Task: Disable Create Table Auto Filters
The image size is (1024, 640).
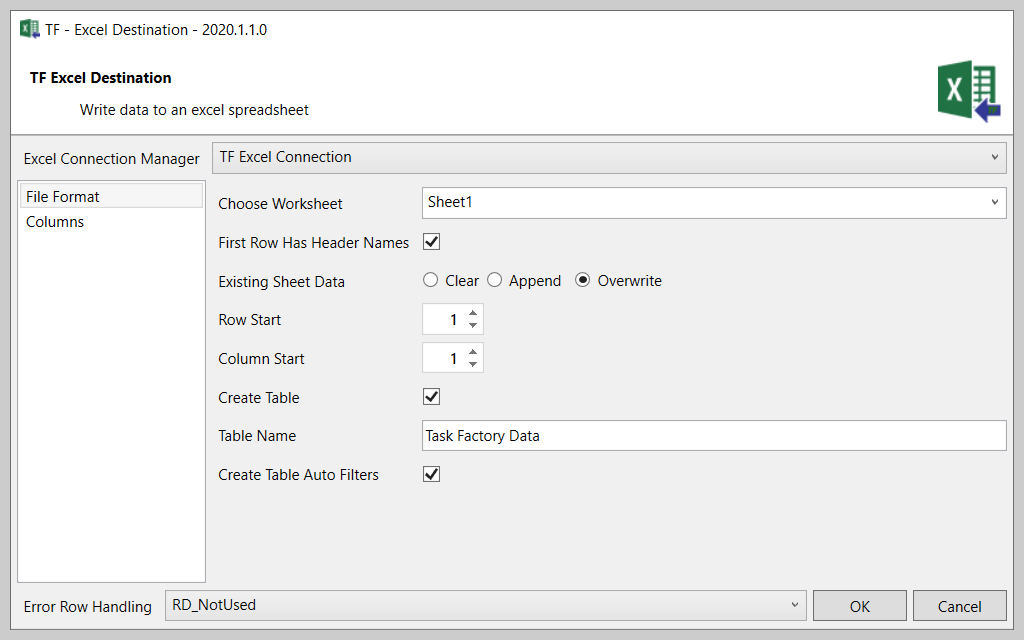Action: point(432,474)
